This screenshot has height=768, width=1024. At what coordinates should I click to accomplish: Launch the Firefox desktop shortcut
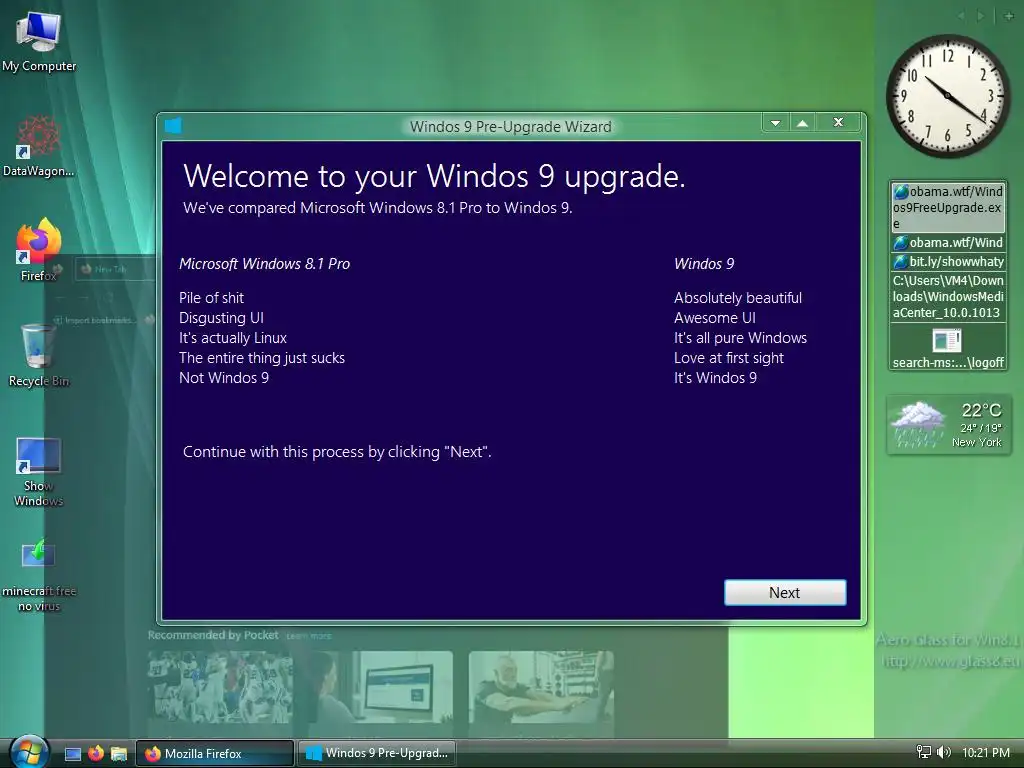pos(39,250)
